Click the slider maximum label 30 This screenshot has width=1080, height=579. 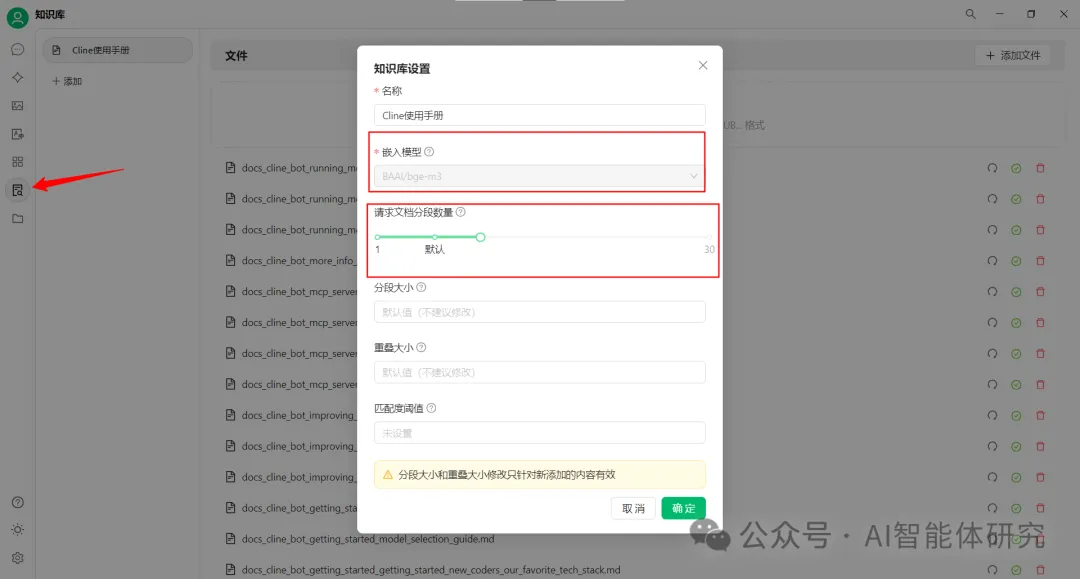pyautogui.click(x=709, y=249)
